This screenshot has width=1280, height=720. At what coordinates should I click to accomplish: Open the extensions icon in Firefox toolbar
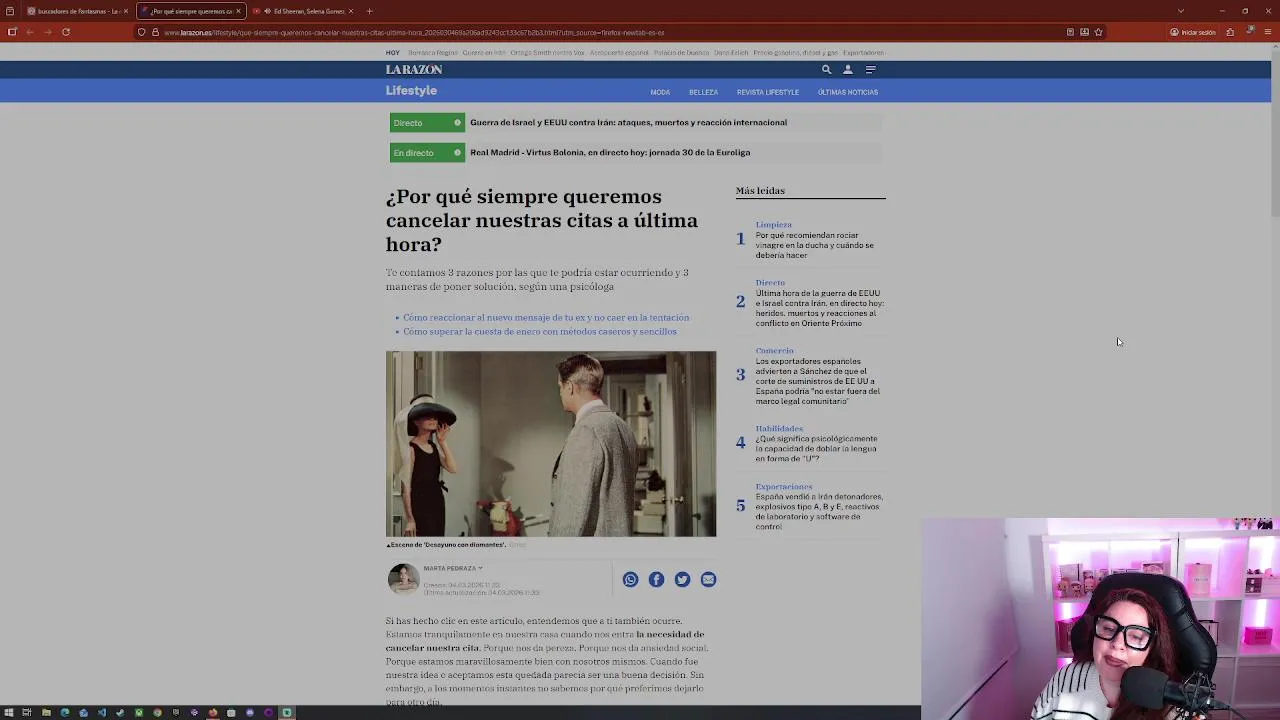click(1230, 32)
